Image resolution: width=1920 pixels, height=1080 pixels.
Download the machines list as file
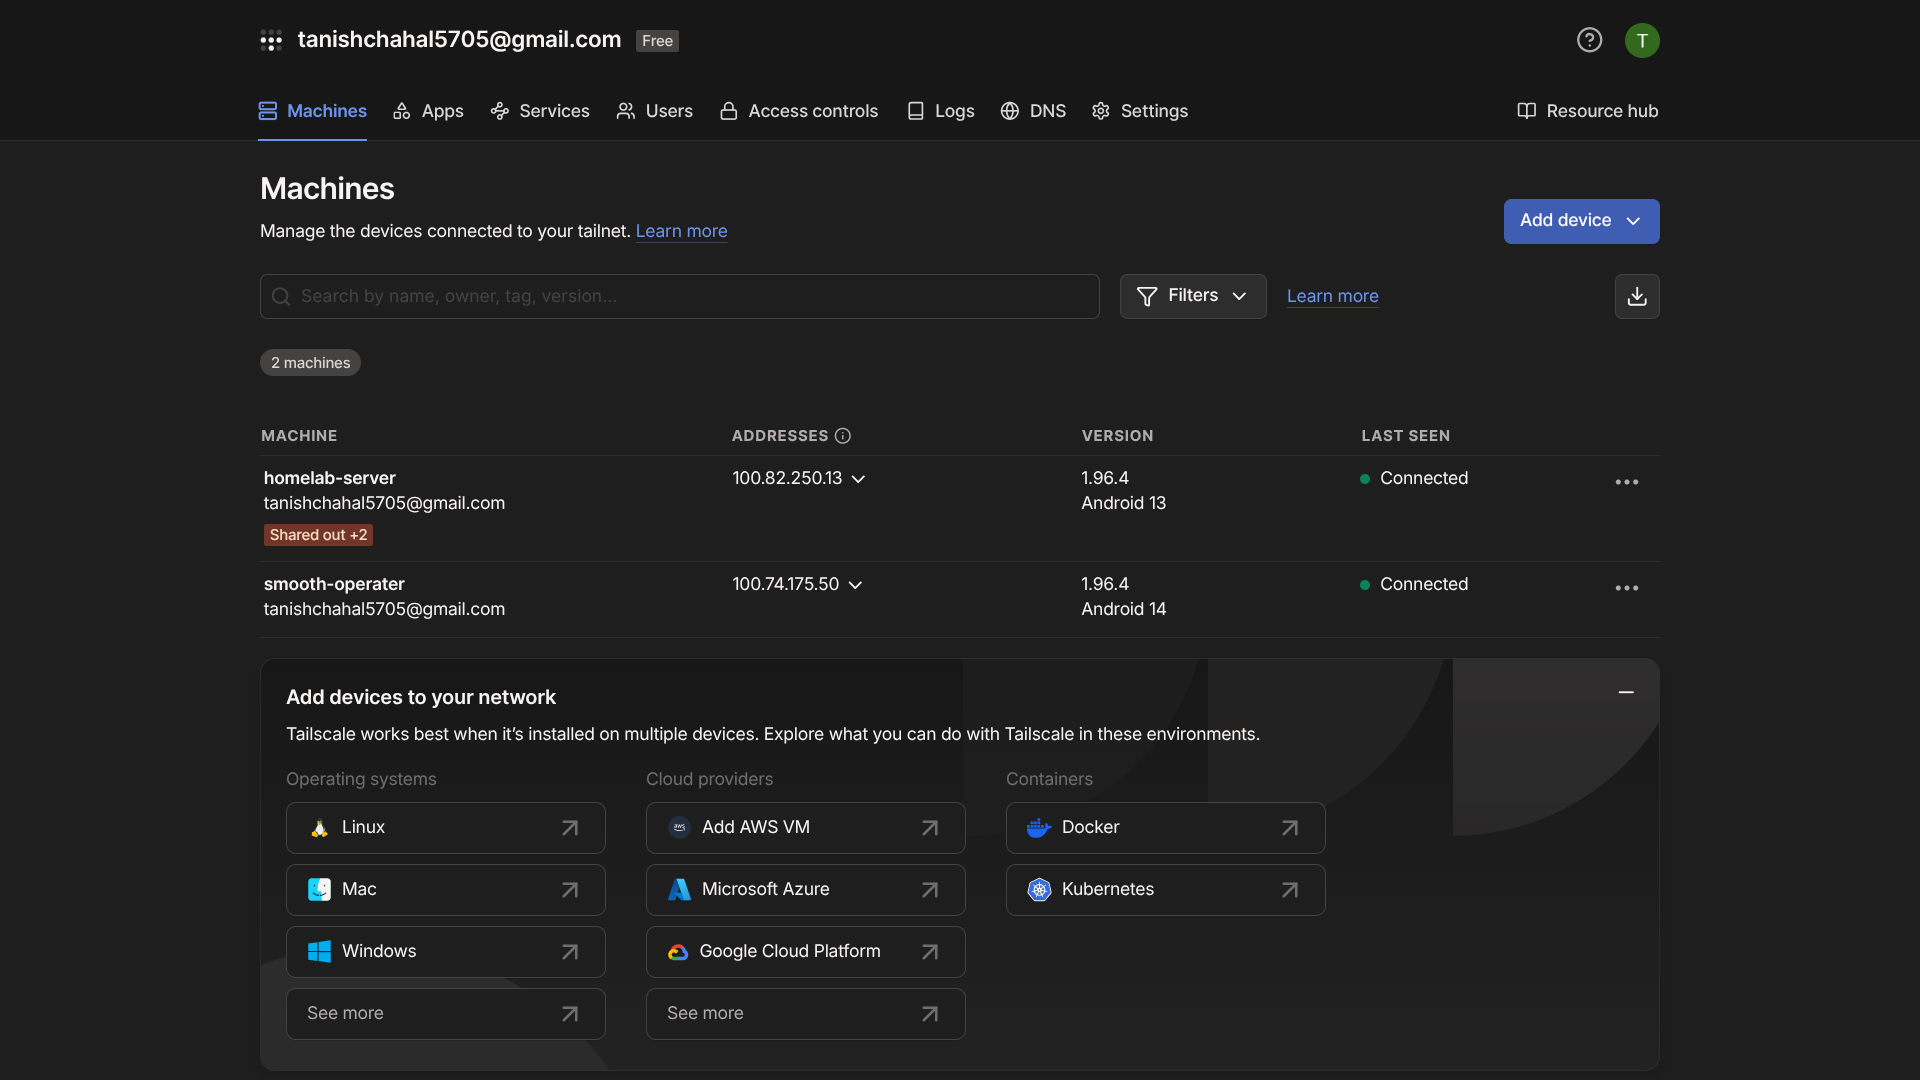click(x=1637, y=296)
